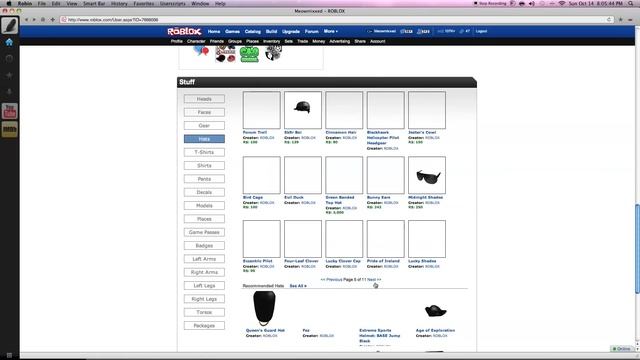The height and width of the screenshot is (360, 640).
Task: Select the T-Shirts category button
Action: 204,152
